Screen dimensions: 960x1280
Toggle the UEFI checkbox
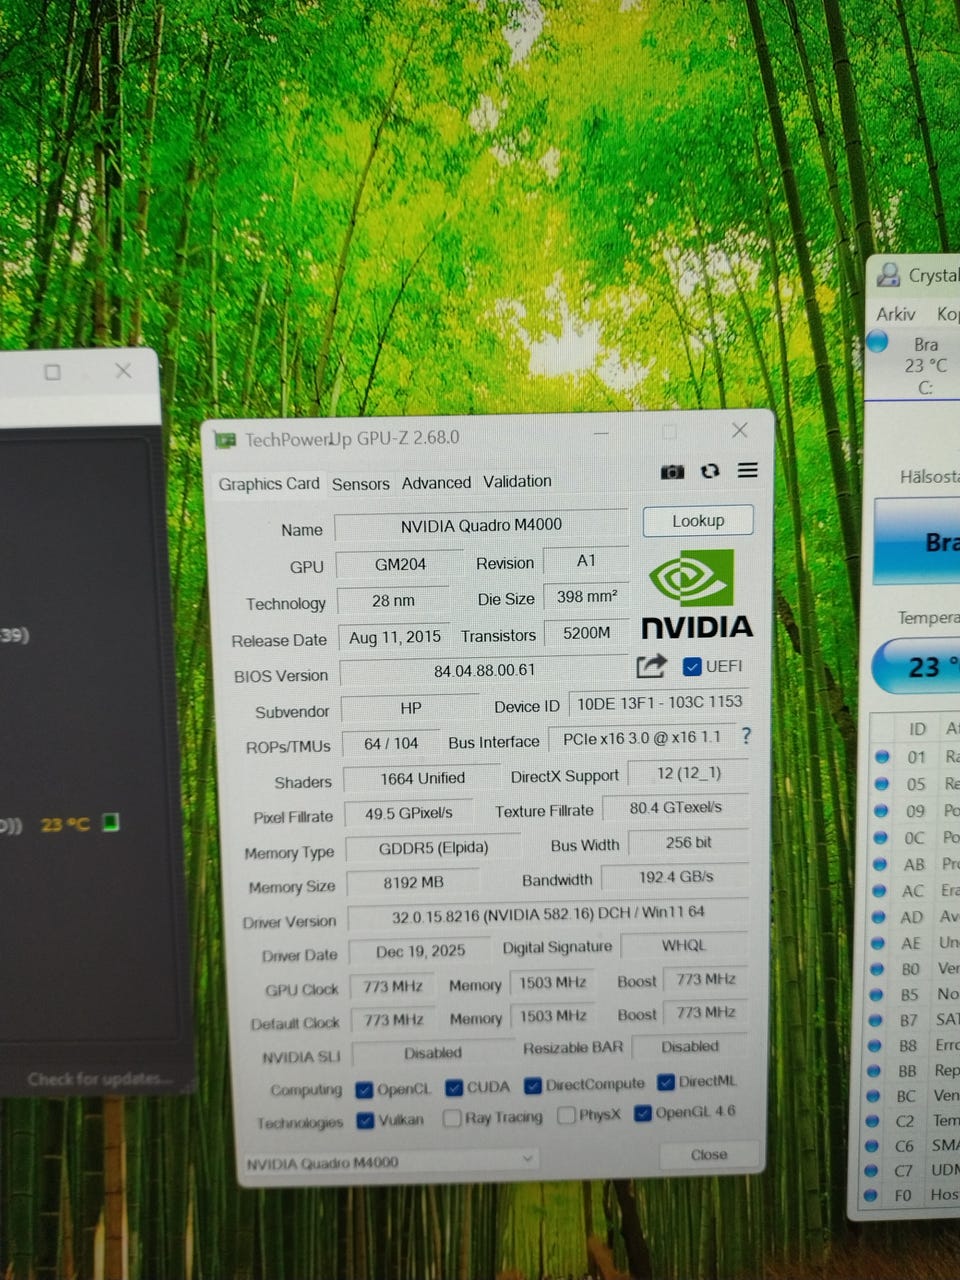point(691,666)
